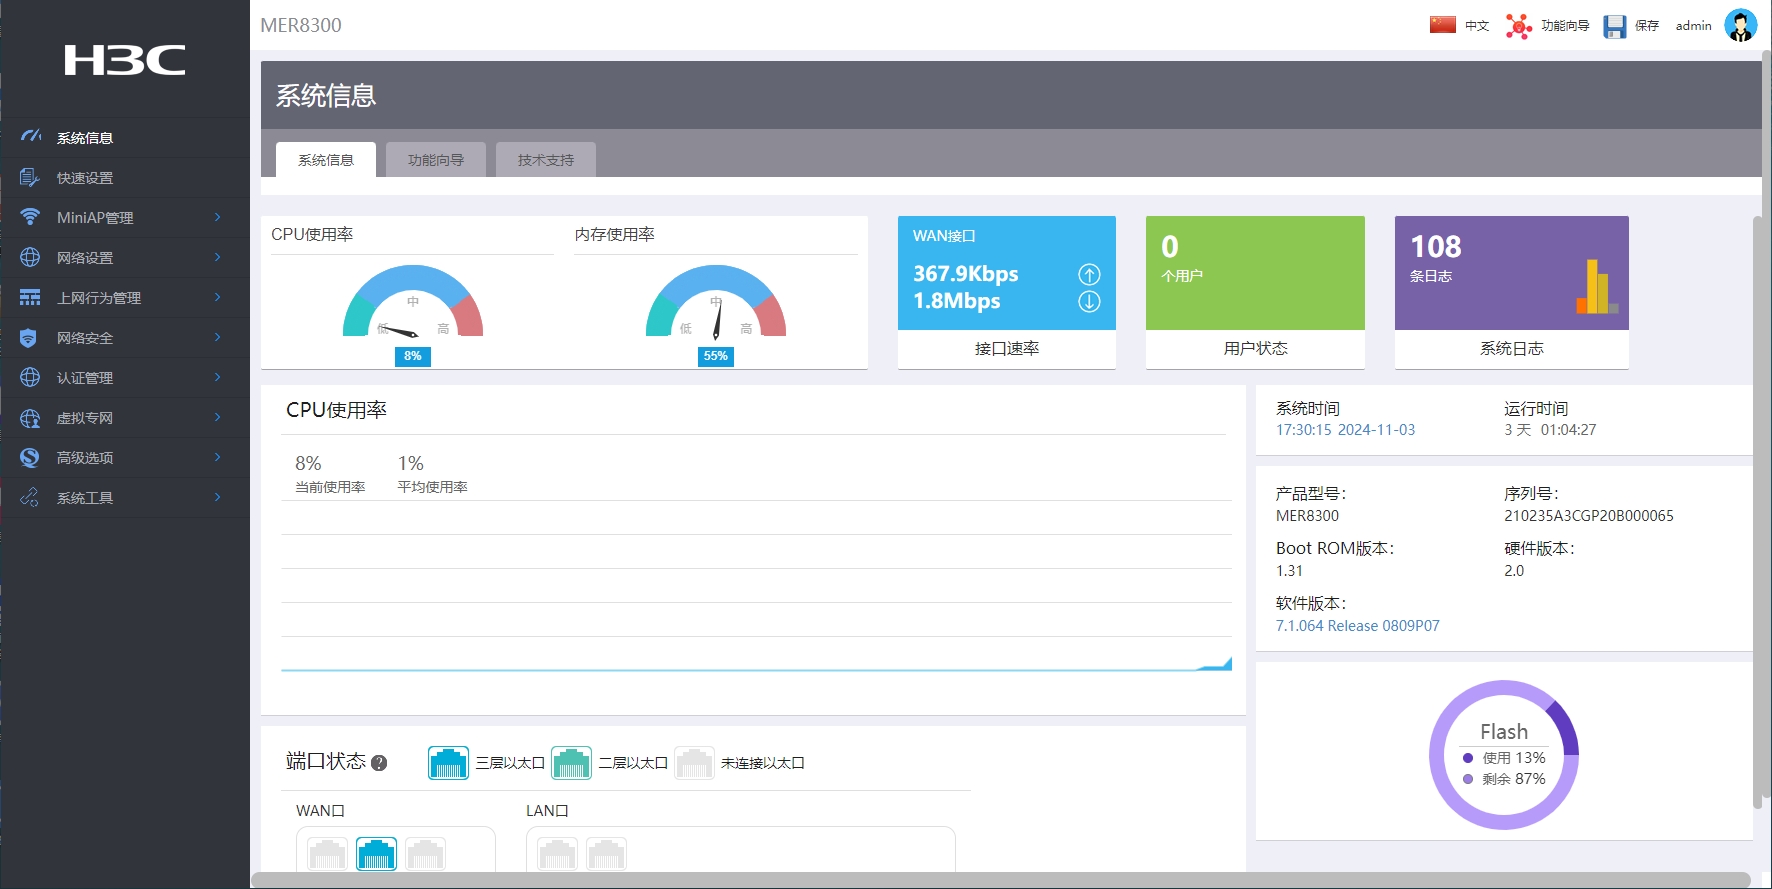Switch to the 系统信息 tab
1772x889 pixels.
pyautogui.click(x=326, y=160)
